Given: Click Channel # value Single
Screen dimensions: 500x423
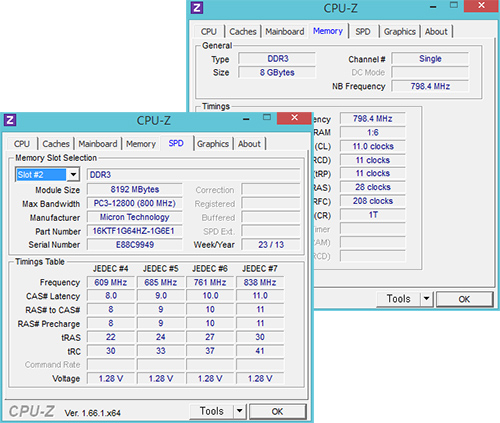Looking at the screenshot, I should pyautogui.click(x=430, y=59).
